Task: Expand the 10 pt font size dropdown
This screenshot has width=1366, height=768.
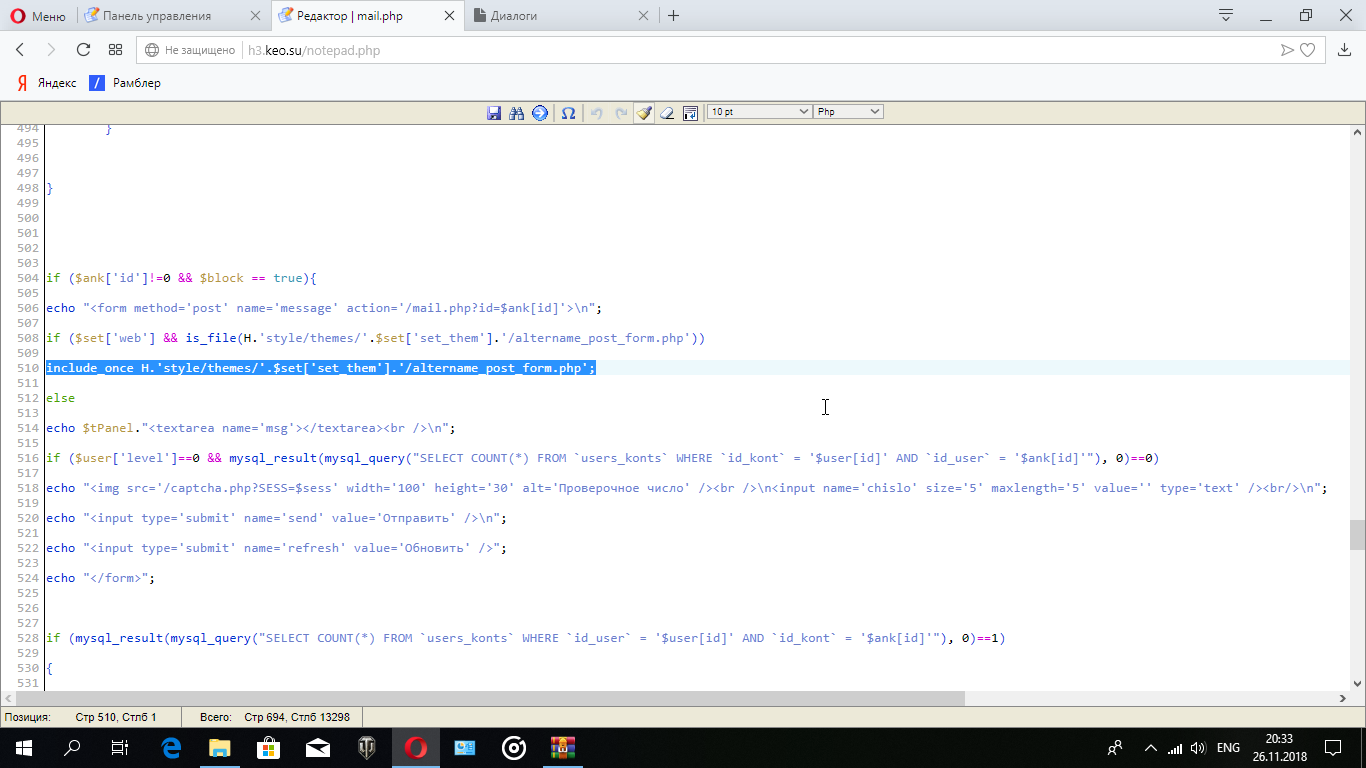Action: point(759,112)
